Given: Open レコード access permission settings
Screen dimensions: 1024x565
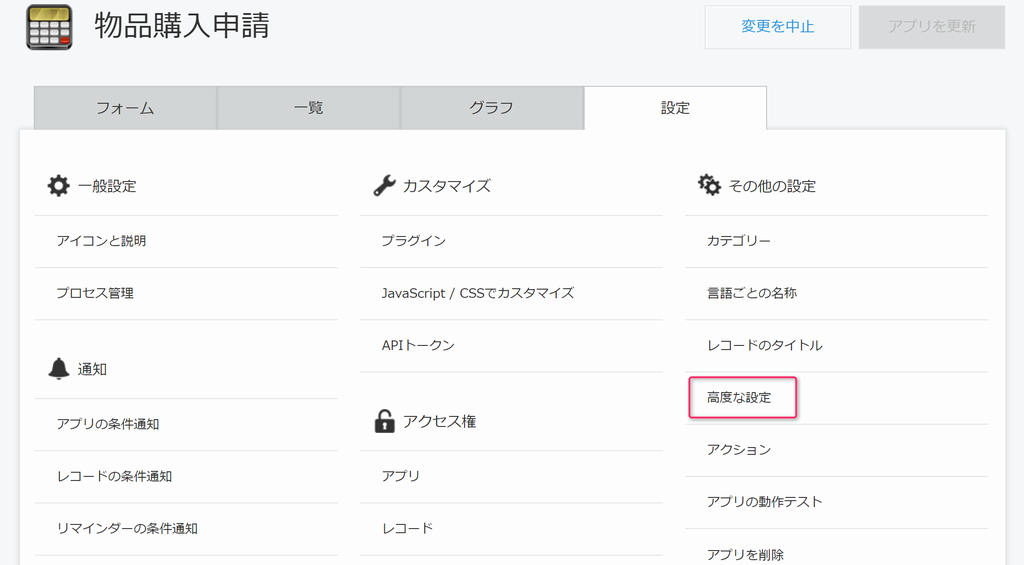Looking at the screenshot, I should pyautogui.click(x=408, y=528).
